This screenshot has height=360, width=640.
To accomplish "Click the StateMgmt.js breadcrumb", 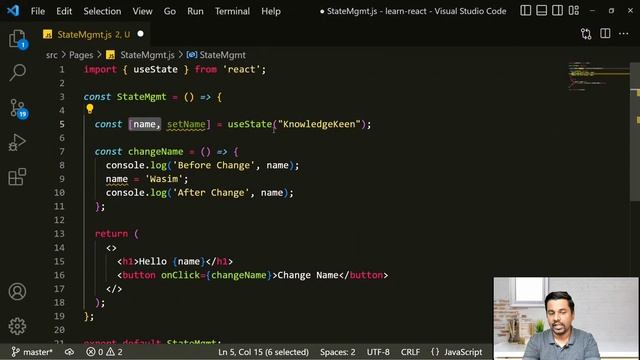I will (x=140, y=55).
